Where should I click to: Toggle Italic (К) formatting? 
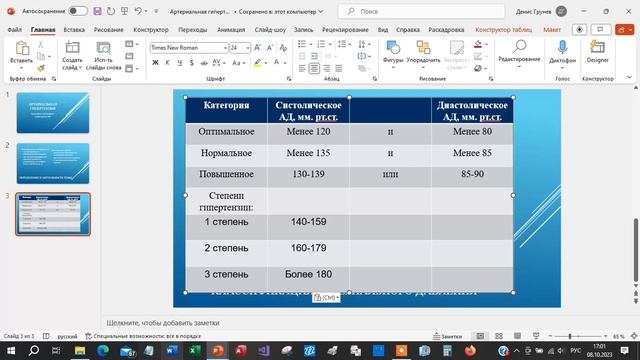click(x=167, y=63)
